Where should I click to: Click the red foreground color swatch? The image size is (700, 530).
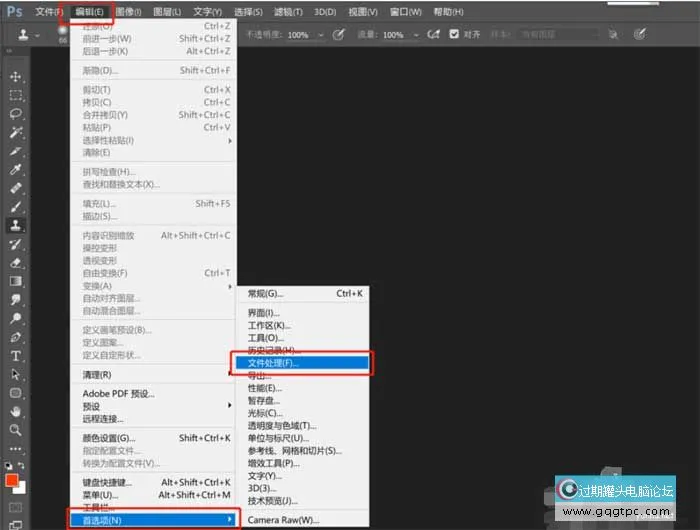[11, 480]
